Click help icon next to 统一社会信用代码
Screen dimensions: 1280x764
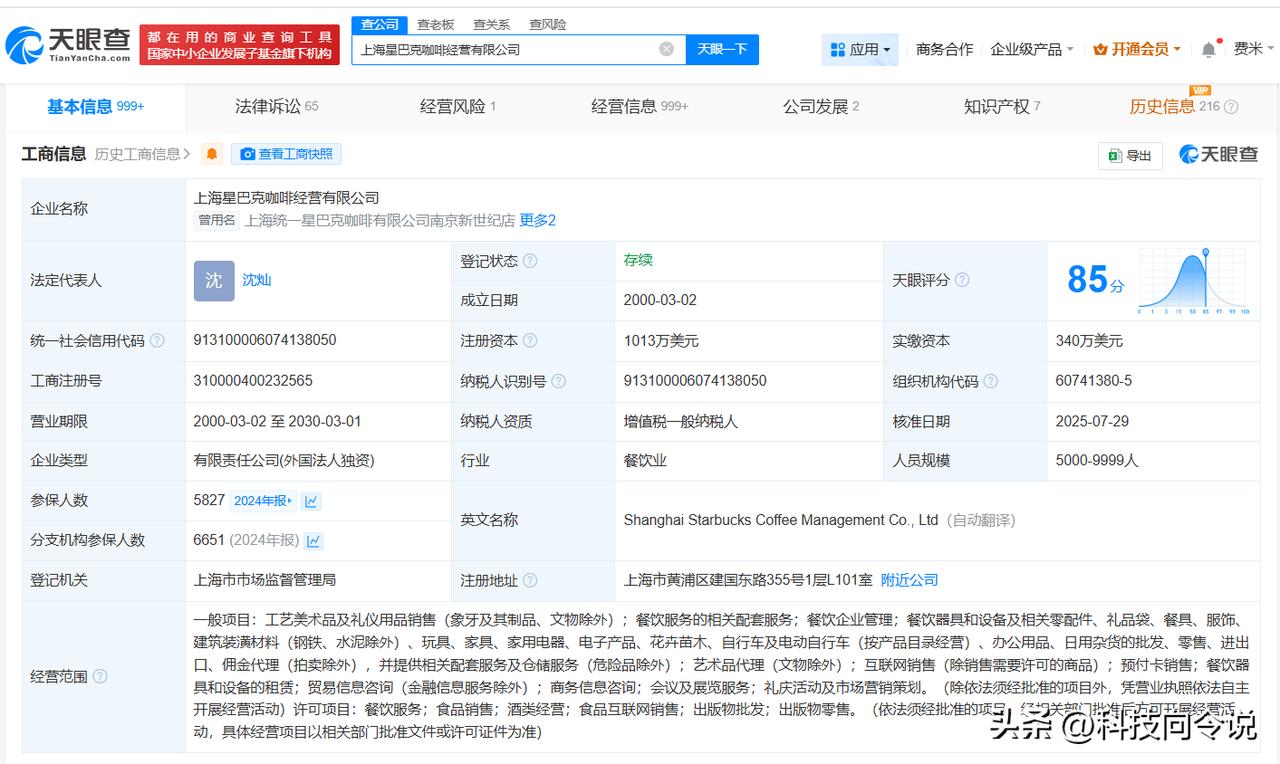click(157, 341)
